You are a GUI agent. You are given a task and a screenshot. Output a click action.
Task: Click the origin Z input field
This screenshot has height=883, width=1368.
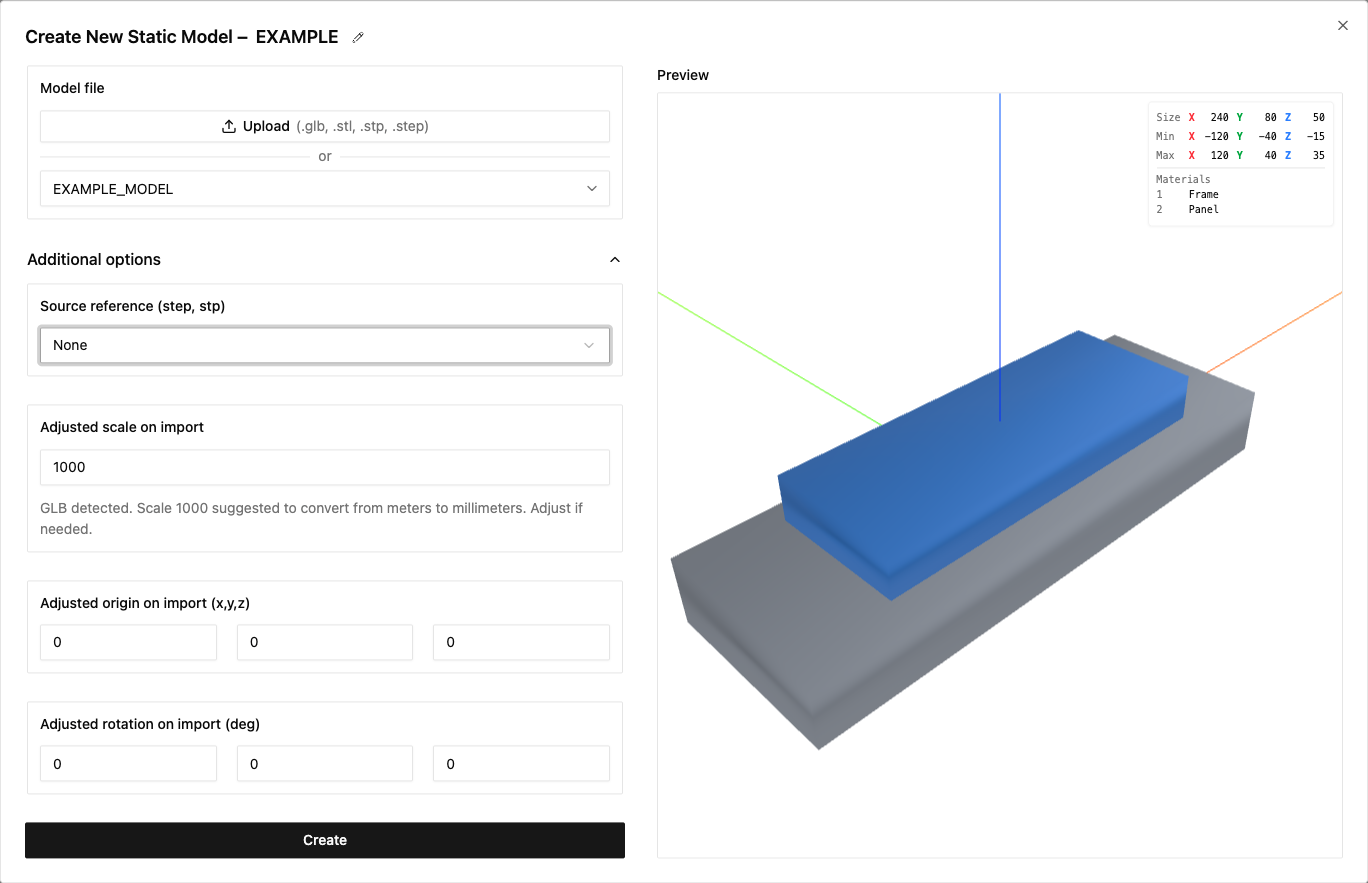[521, 642]
